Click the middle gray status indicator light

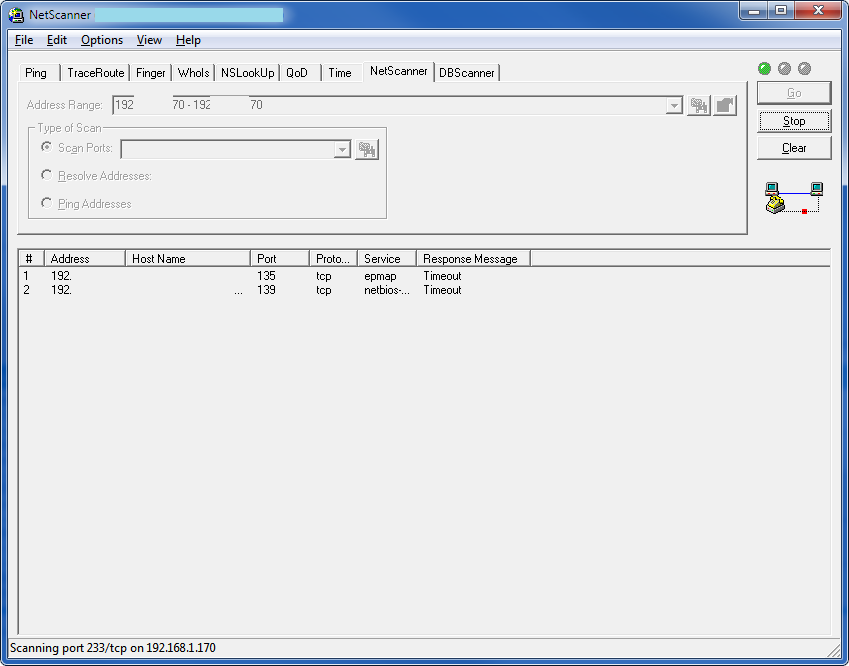point(784,69)
